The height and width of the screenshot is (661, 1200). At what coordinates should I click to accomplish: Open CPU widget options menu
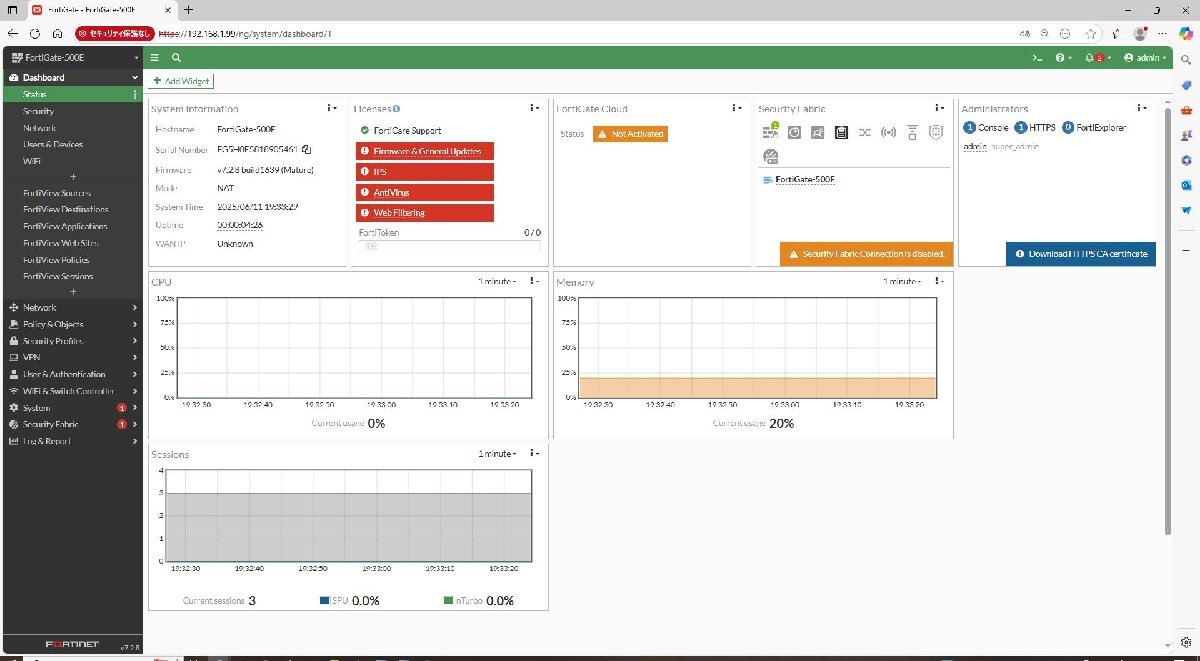click(534, 281)
